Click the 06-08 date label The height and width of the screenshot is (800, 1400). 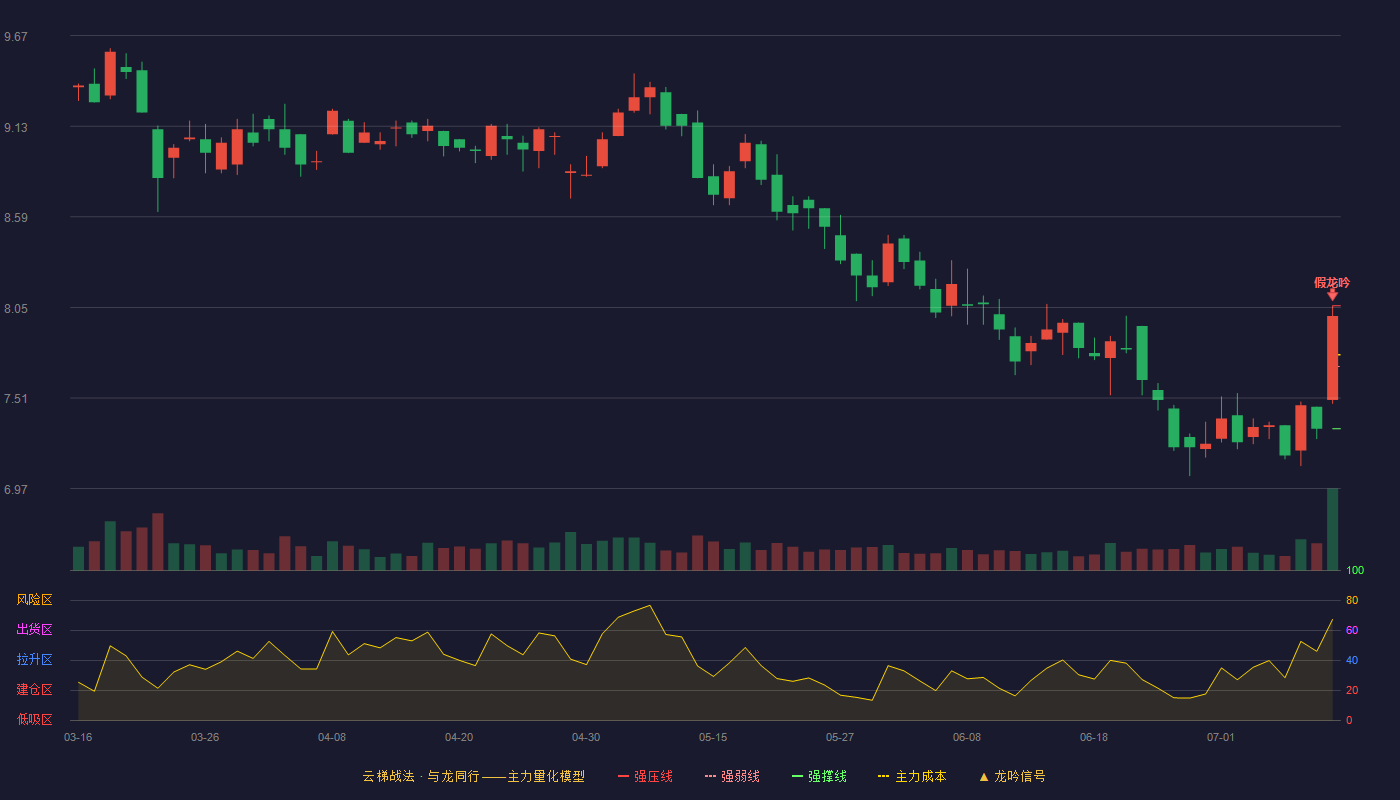point(967,737)
